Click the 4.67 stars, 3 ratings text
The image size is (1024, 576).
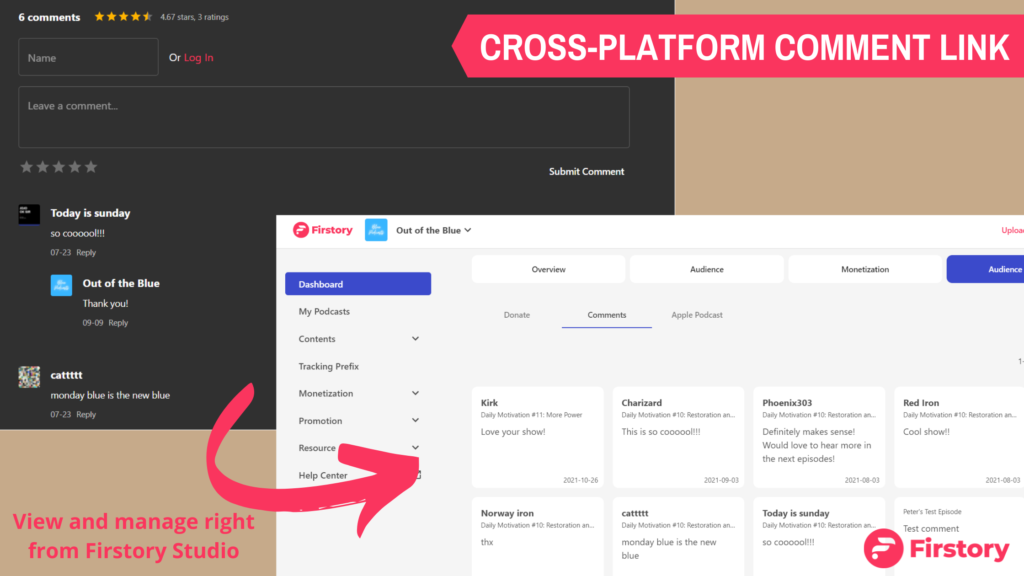click(x=195, y=17)
